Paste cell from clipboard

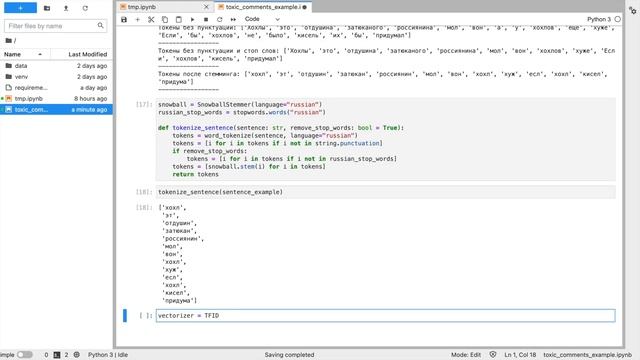pos(178,19)
